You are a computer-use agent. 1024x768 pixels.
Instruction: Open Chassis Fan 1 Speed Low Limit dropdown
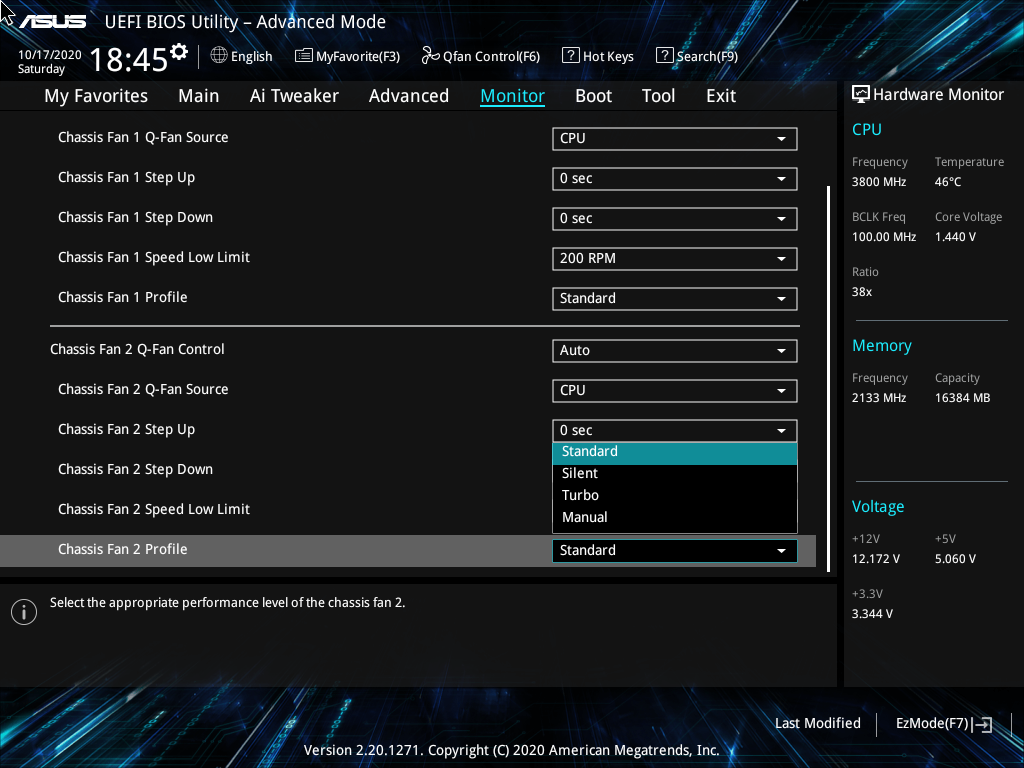click(675, 259)
